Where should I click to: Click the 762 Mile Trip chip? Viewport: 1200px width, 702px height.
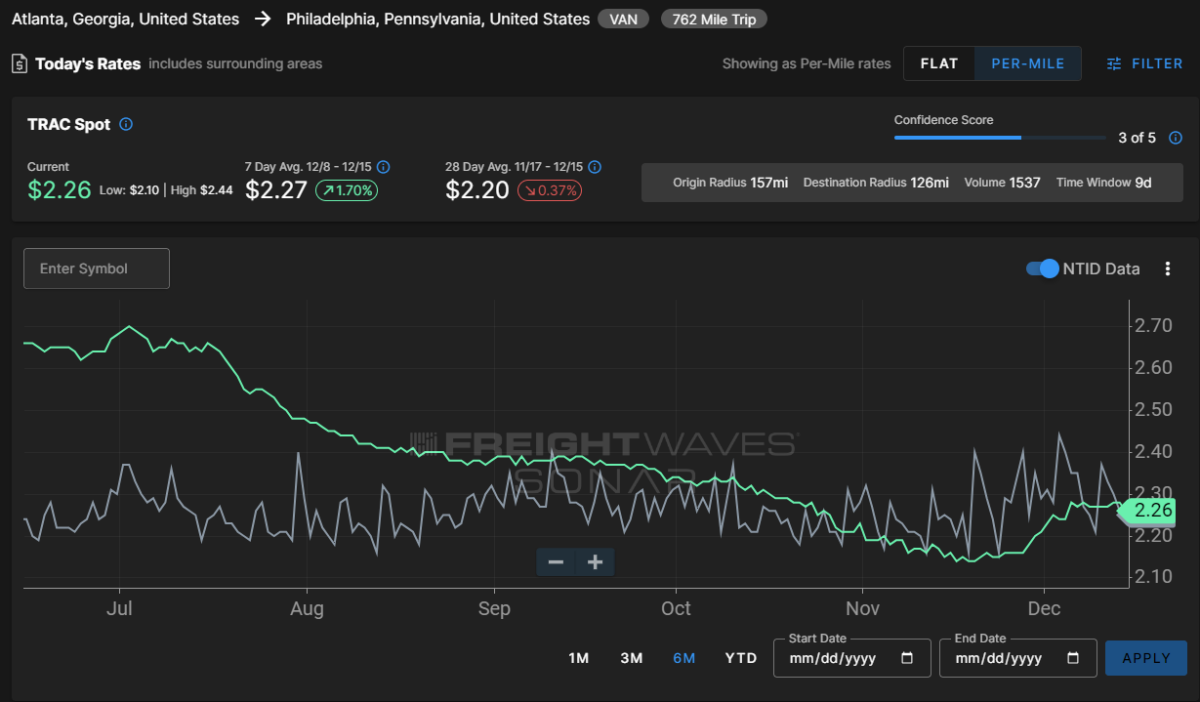(x=714, y=19)
